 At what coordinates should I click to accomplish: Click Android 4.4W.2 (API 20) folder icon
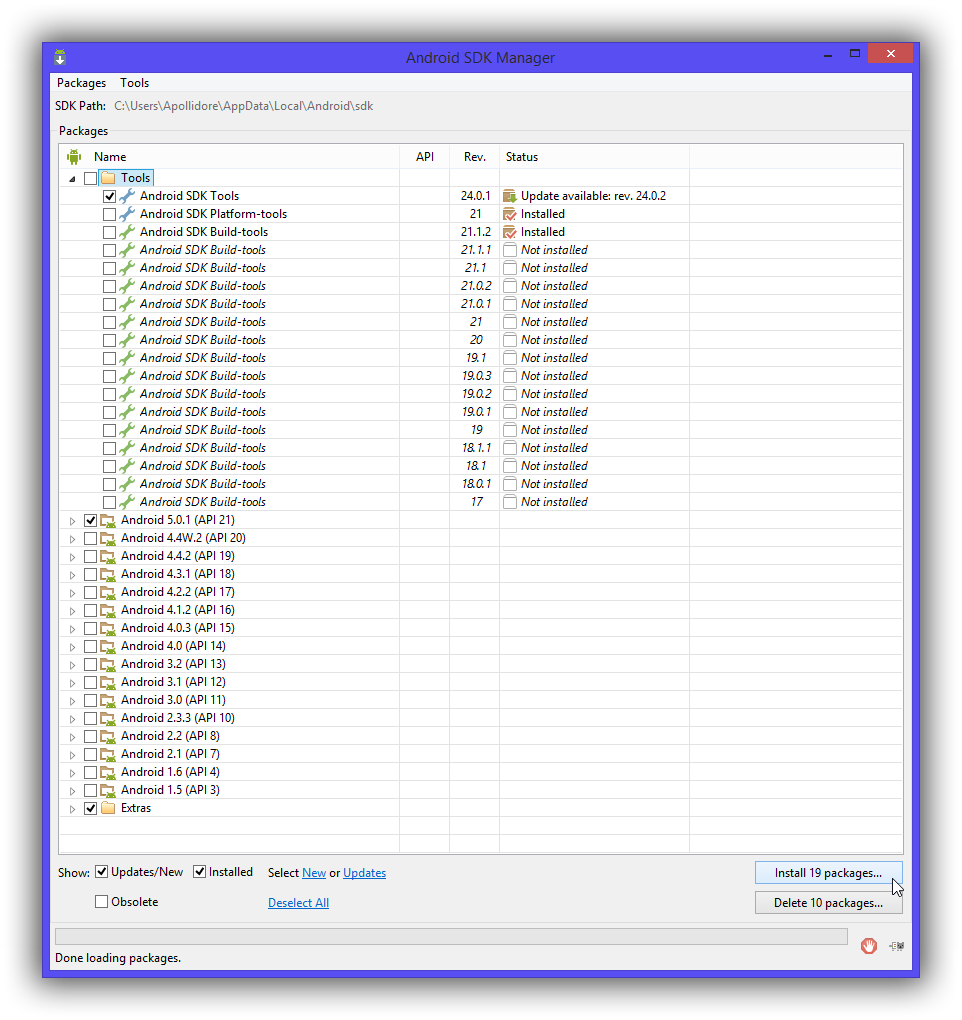coord(108,539)
